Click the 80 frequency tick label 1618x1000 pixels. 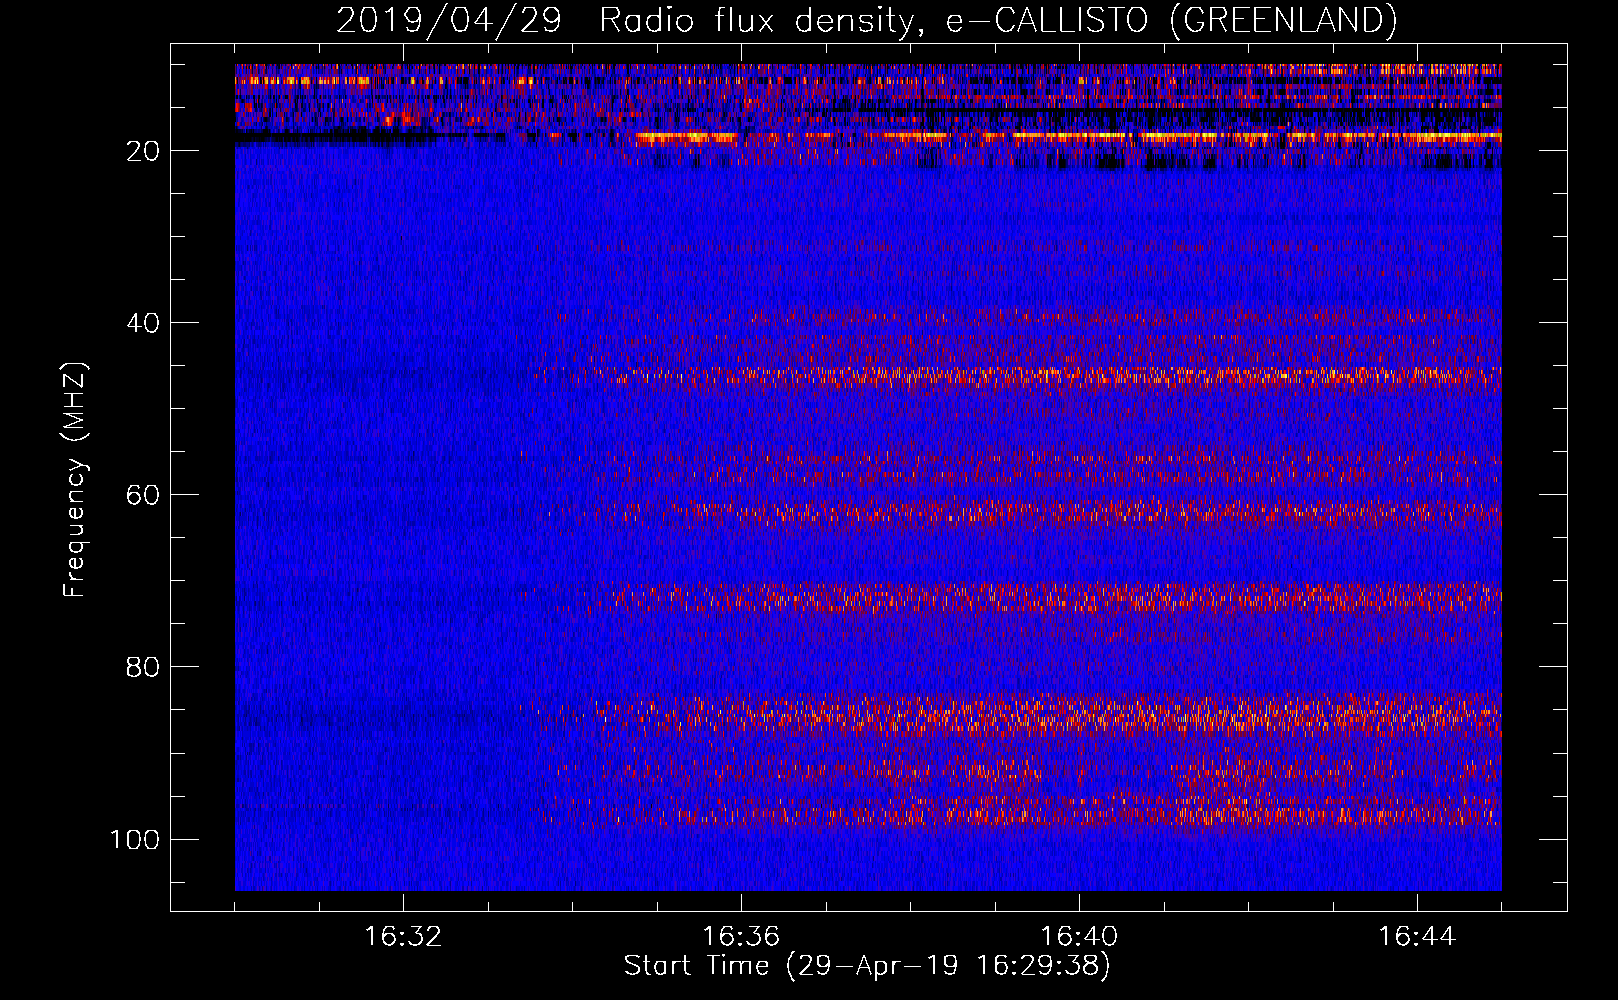pos(143,667)
